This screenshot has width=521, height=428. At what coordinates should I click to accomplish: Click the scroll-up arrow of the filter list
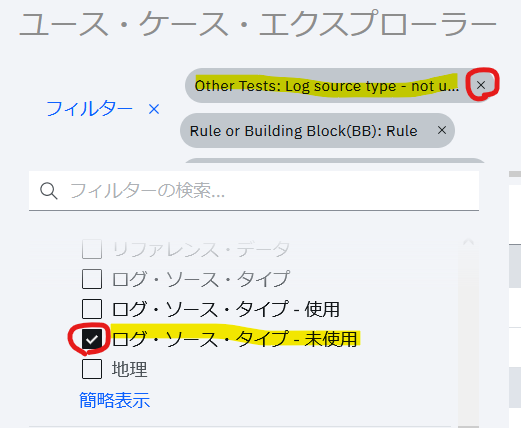click(468, 243)
